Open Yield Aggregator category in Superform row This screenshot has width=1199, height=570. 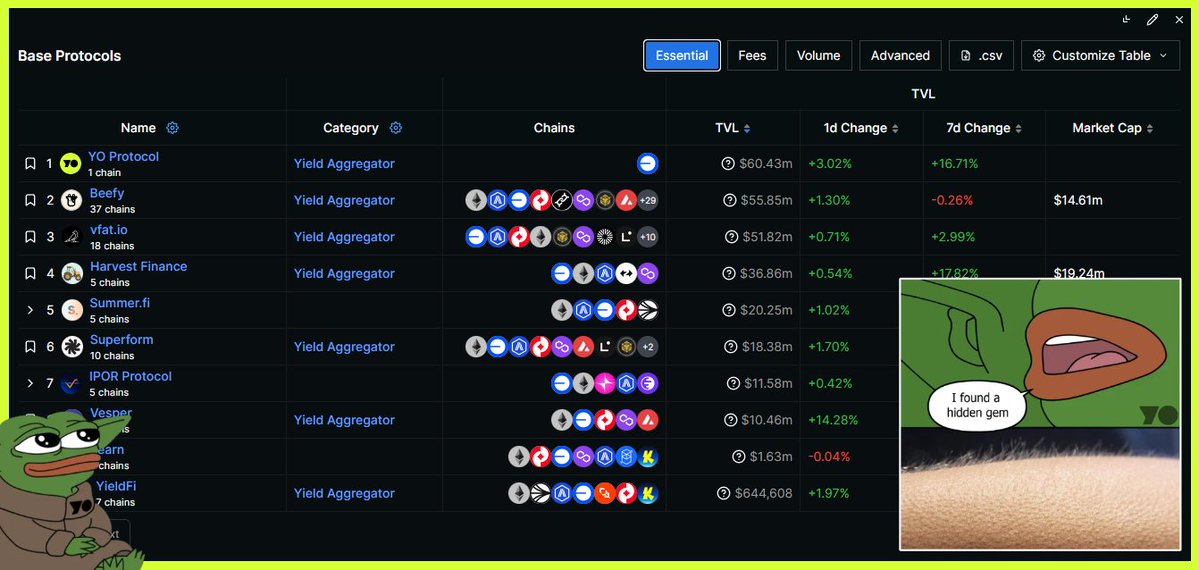click(x=344, y=347)
